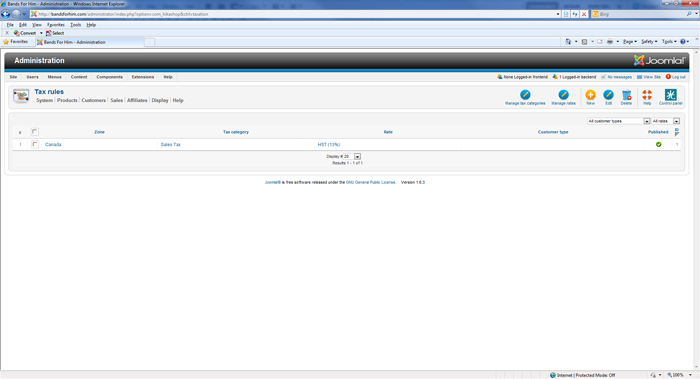The image size is (700, 379).
Task: Click the IE help question-mark icon
Action: 683,42
